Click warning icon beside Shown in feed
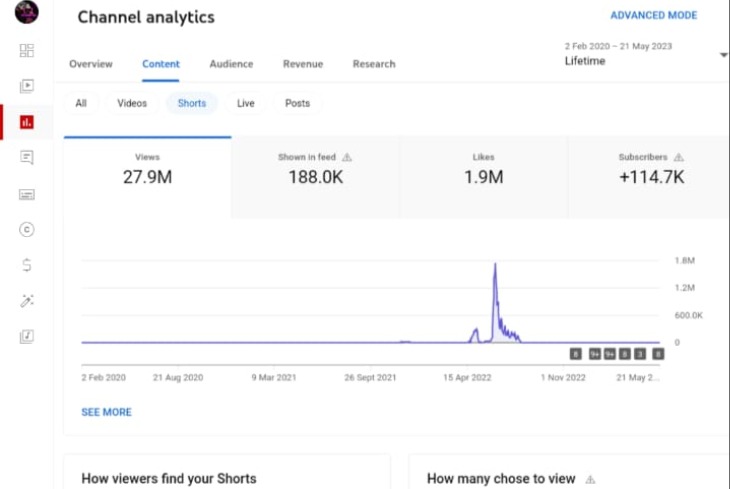 347,157
